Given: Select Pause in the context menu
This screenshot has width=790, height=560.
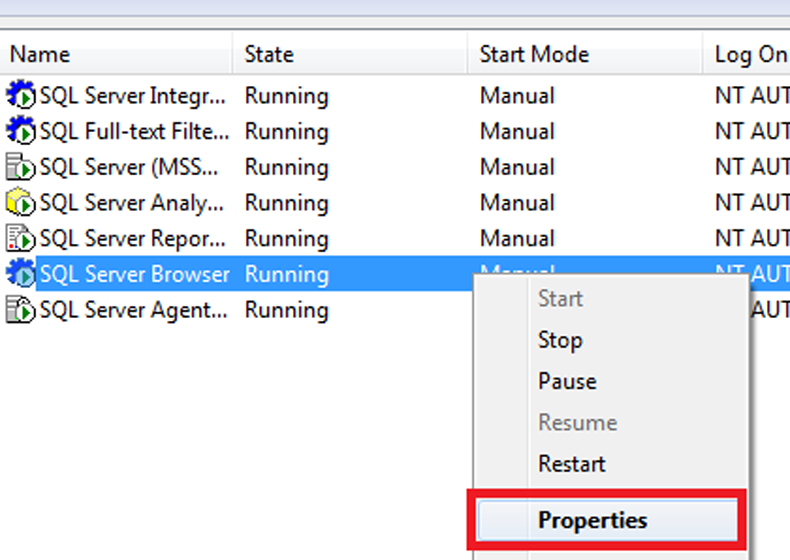Looking at the screenshot, I should (567, 381).
